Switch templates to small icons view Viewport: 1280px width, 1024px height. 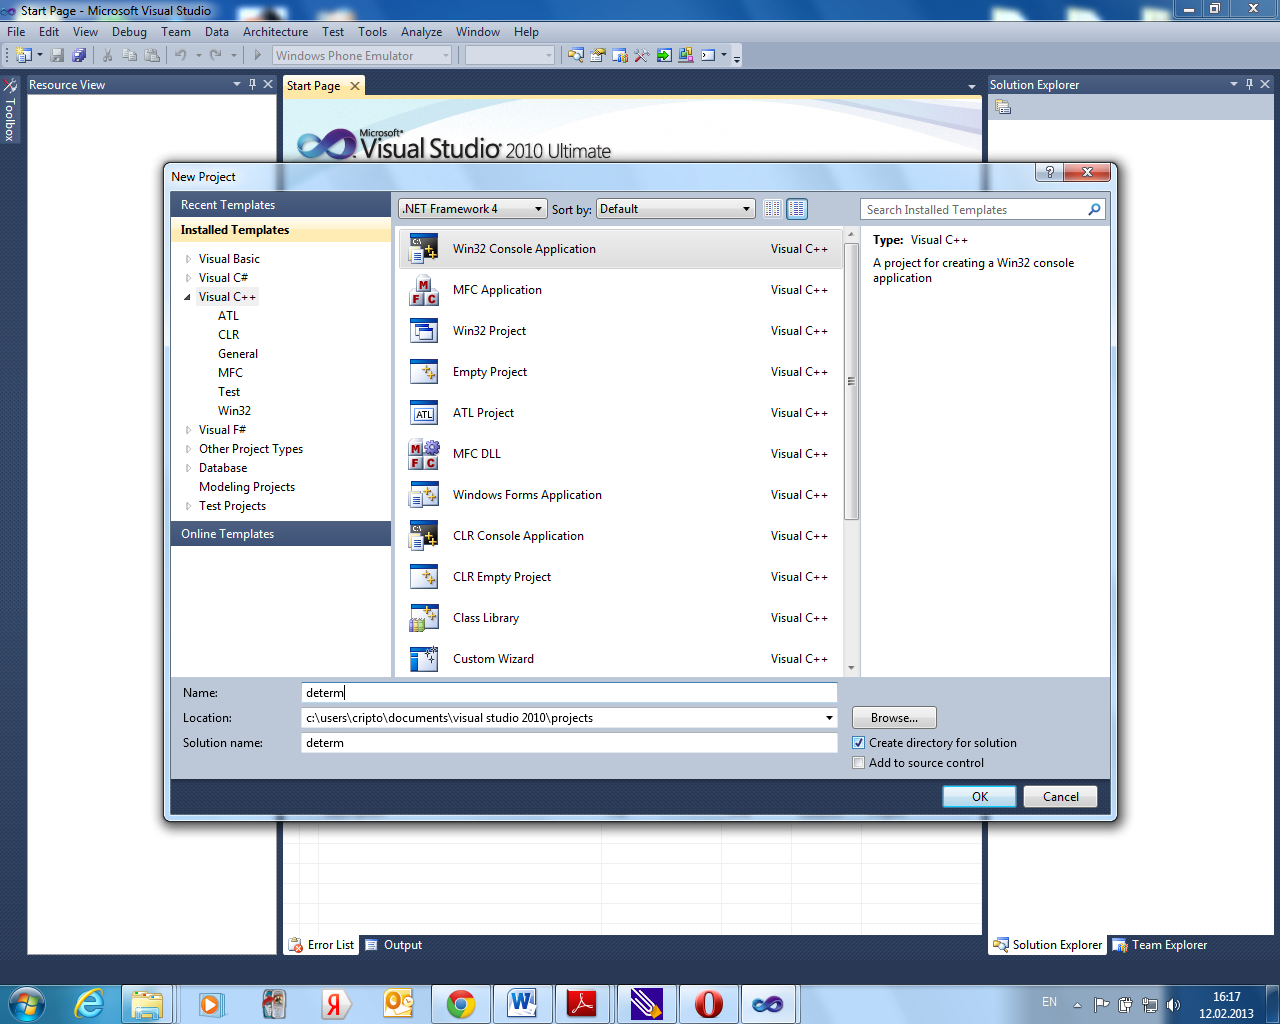click(x=772, y=209)
